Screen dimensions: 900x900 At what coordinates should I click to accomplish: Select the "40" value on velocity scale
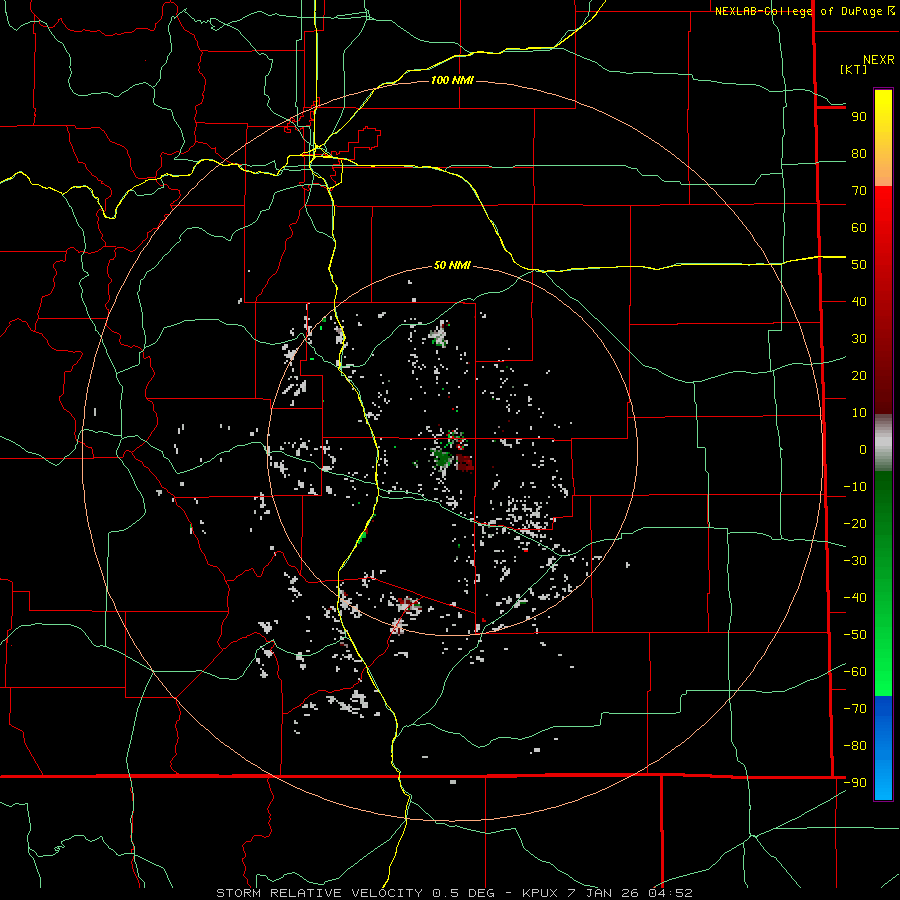point(859,302)
